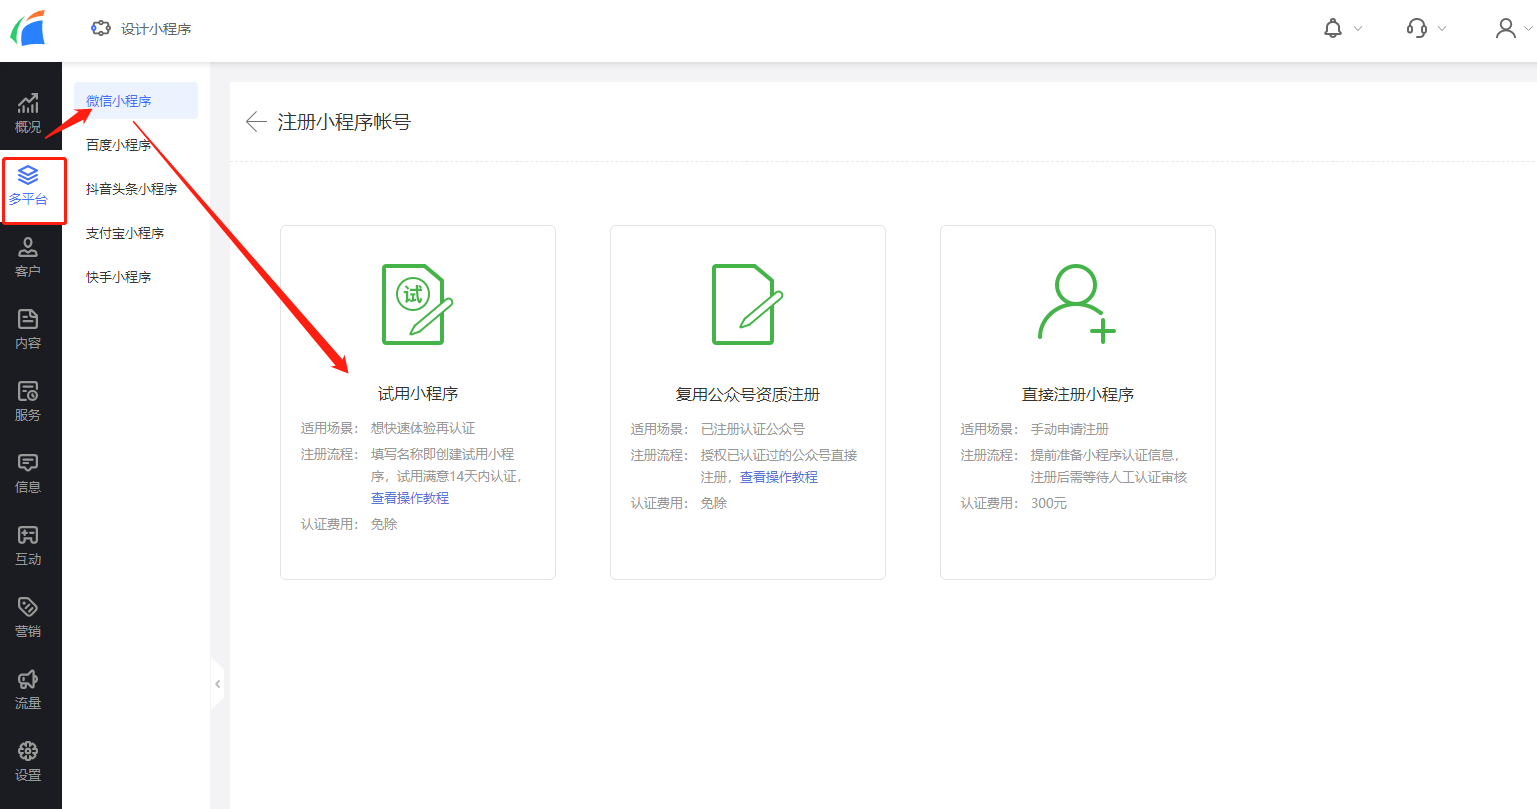
Task: Collapse the submenu panel with arrow handle
Action: (x=217, y=684)
